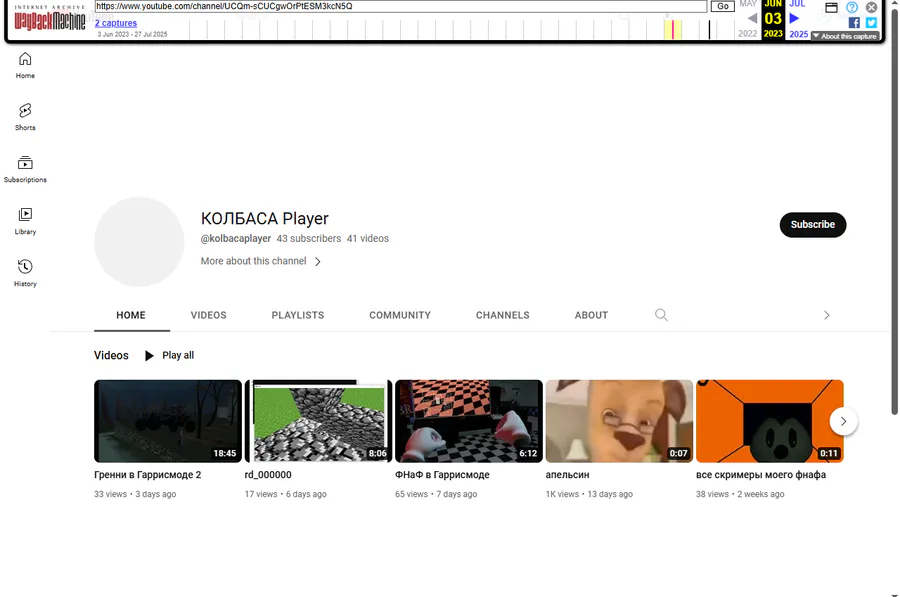Switch to the VIDEOS tab
The height and width of the screenshot is (597, 900).
[x=208, y=315]
